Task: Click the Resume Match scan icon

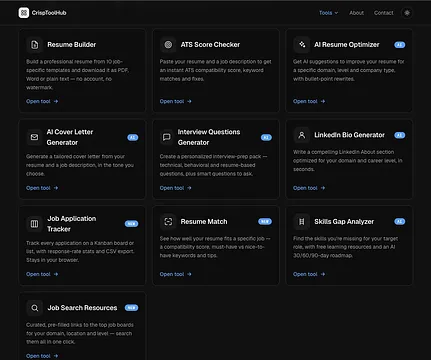Action: [168, 222]
